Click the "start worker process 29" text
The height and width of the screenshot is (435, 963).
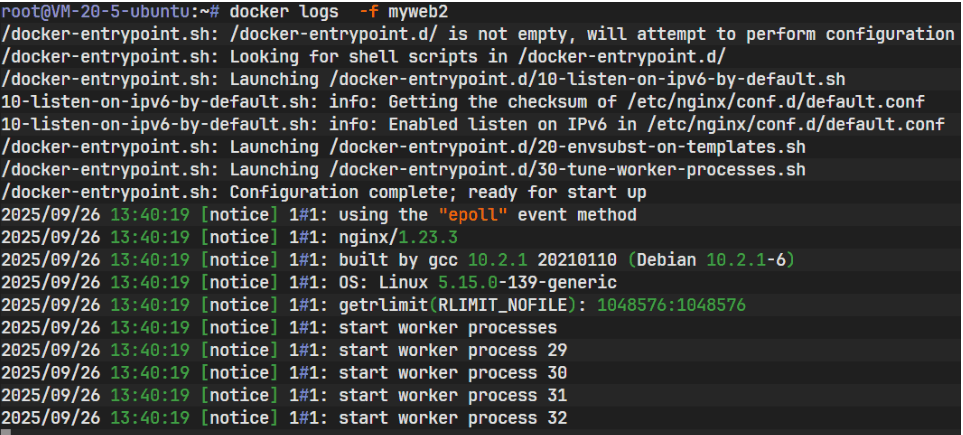pos(453,350)
